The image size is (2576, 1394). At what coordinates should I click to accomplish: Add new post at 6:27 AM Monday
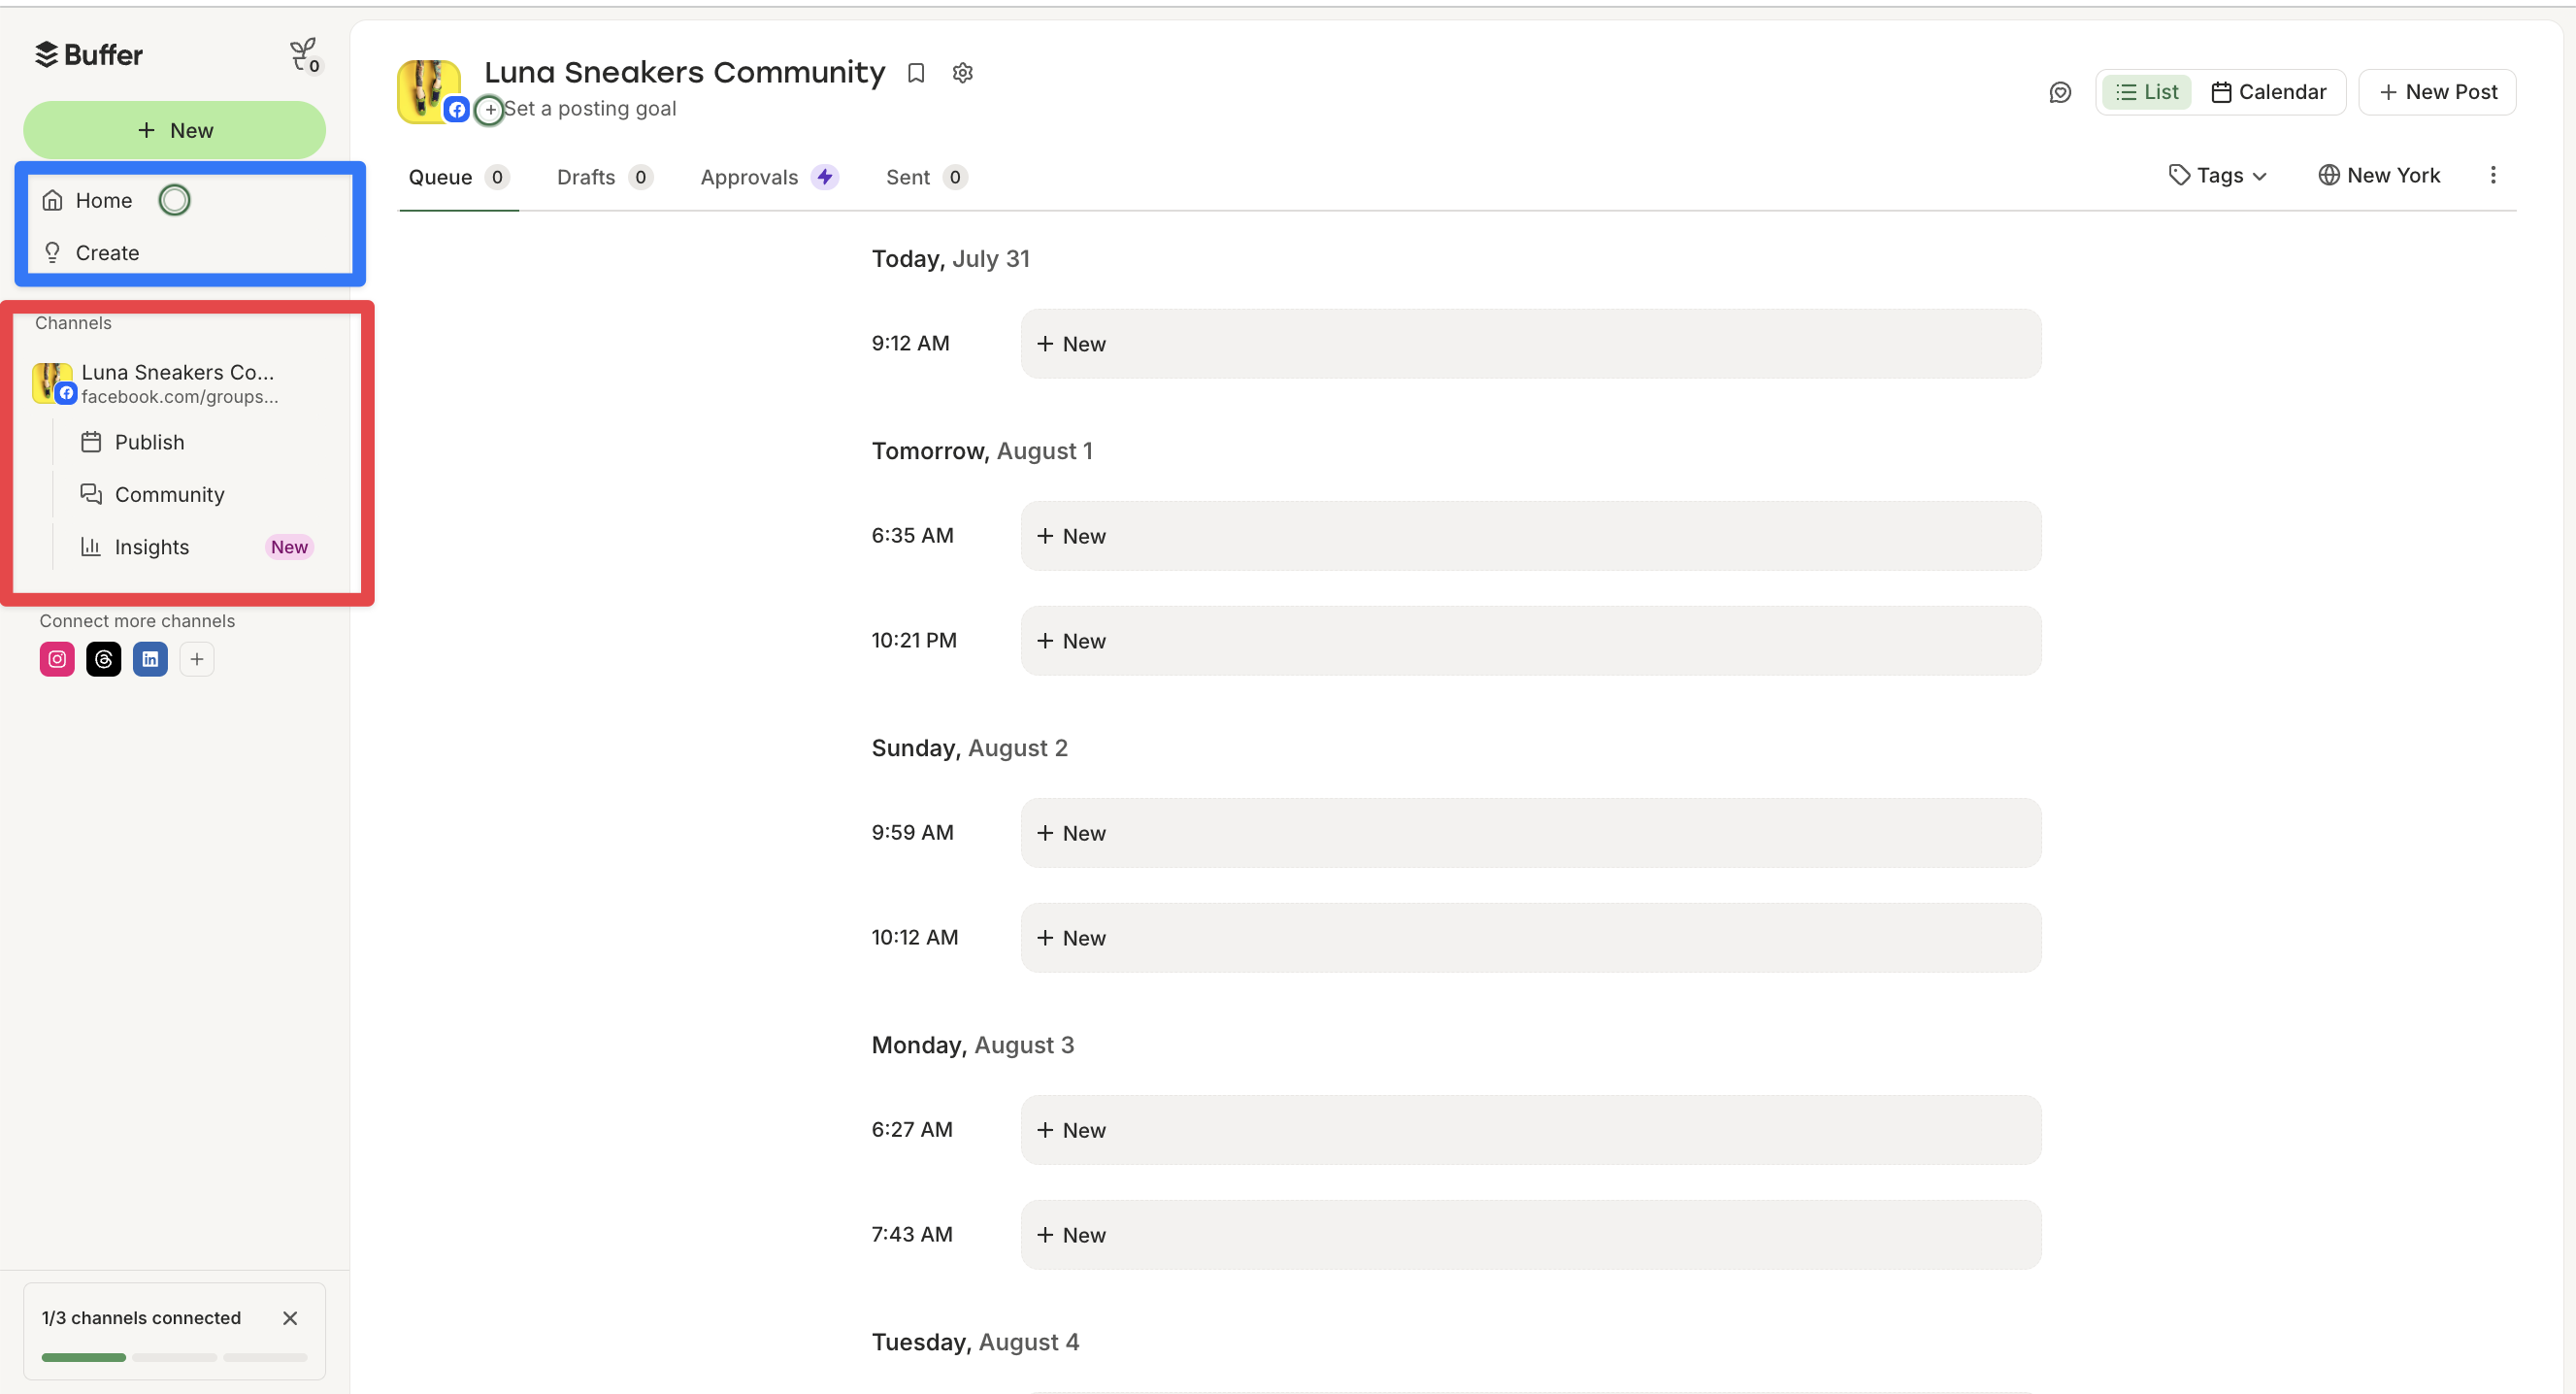click(x=1530, y=1130)
